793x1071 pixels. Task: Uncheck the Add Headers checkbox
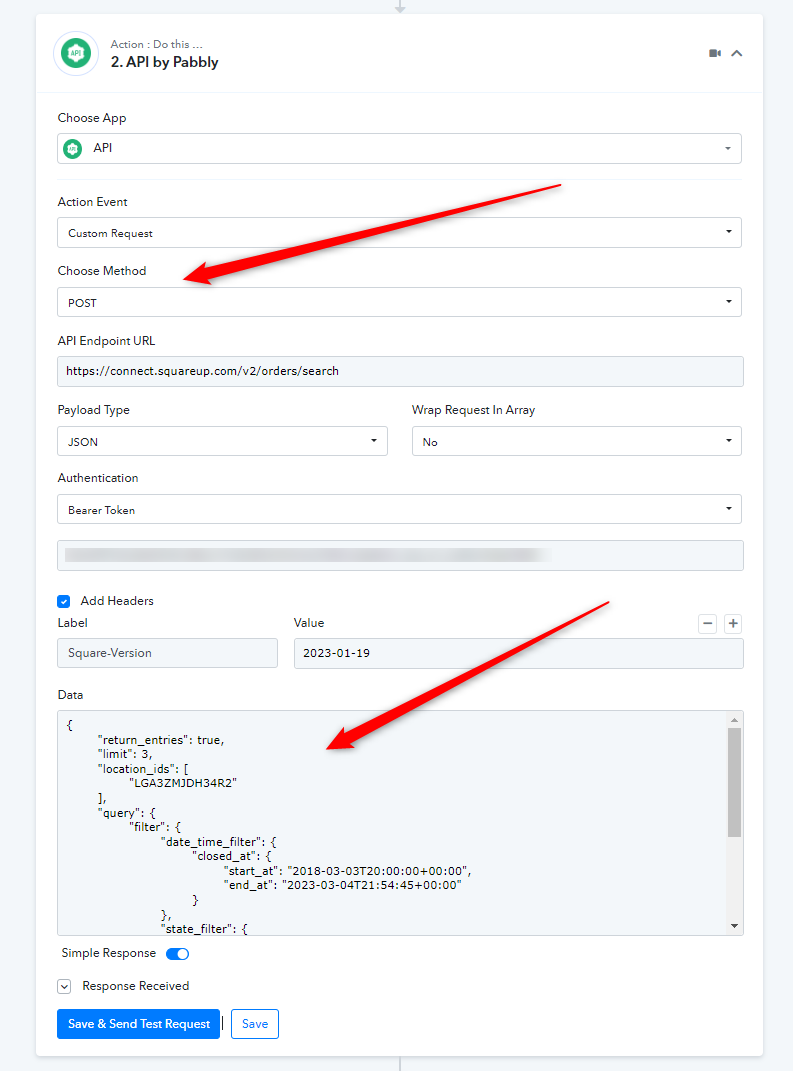tap(64, 601)
